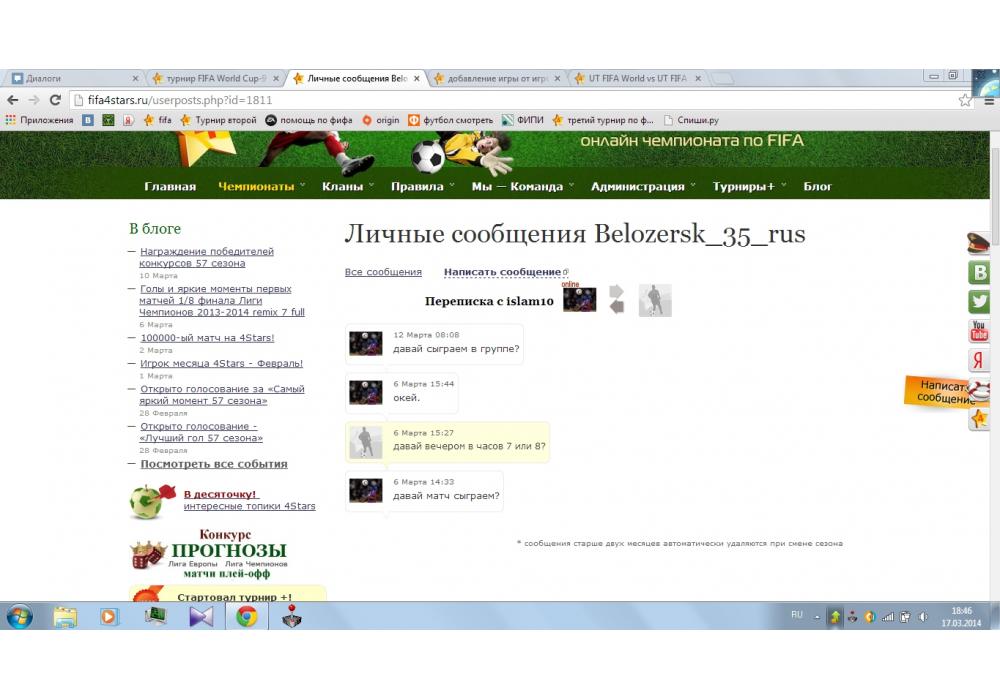
Task: Click Chrome icon in taskbar
Action: click(x=247, y=616)
